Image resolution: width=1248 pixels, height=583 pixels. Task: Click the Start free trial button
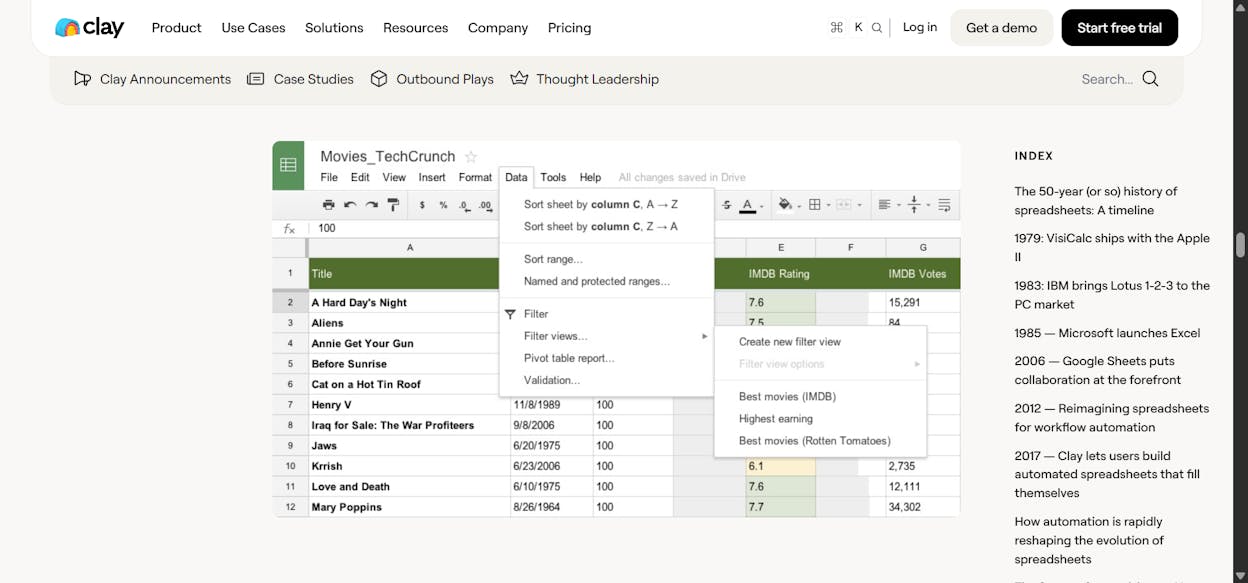[x=1119, y=28]
